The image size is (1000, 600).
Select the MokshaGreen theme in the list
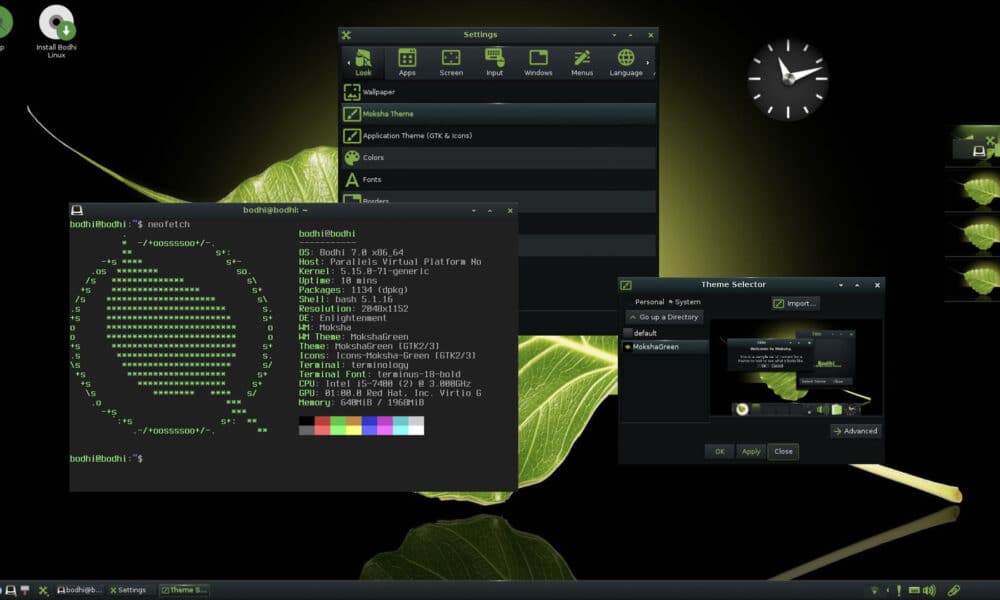click(665, 347)
